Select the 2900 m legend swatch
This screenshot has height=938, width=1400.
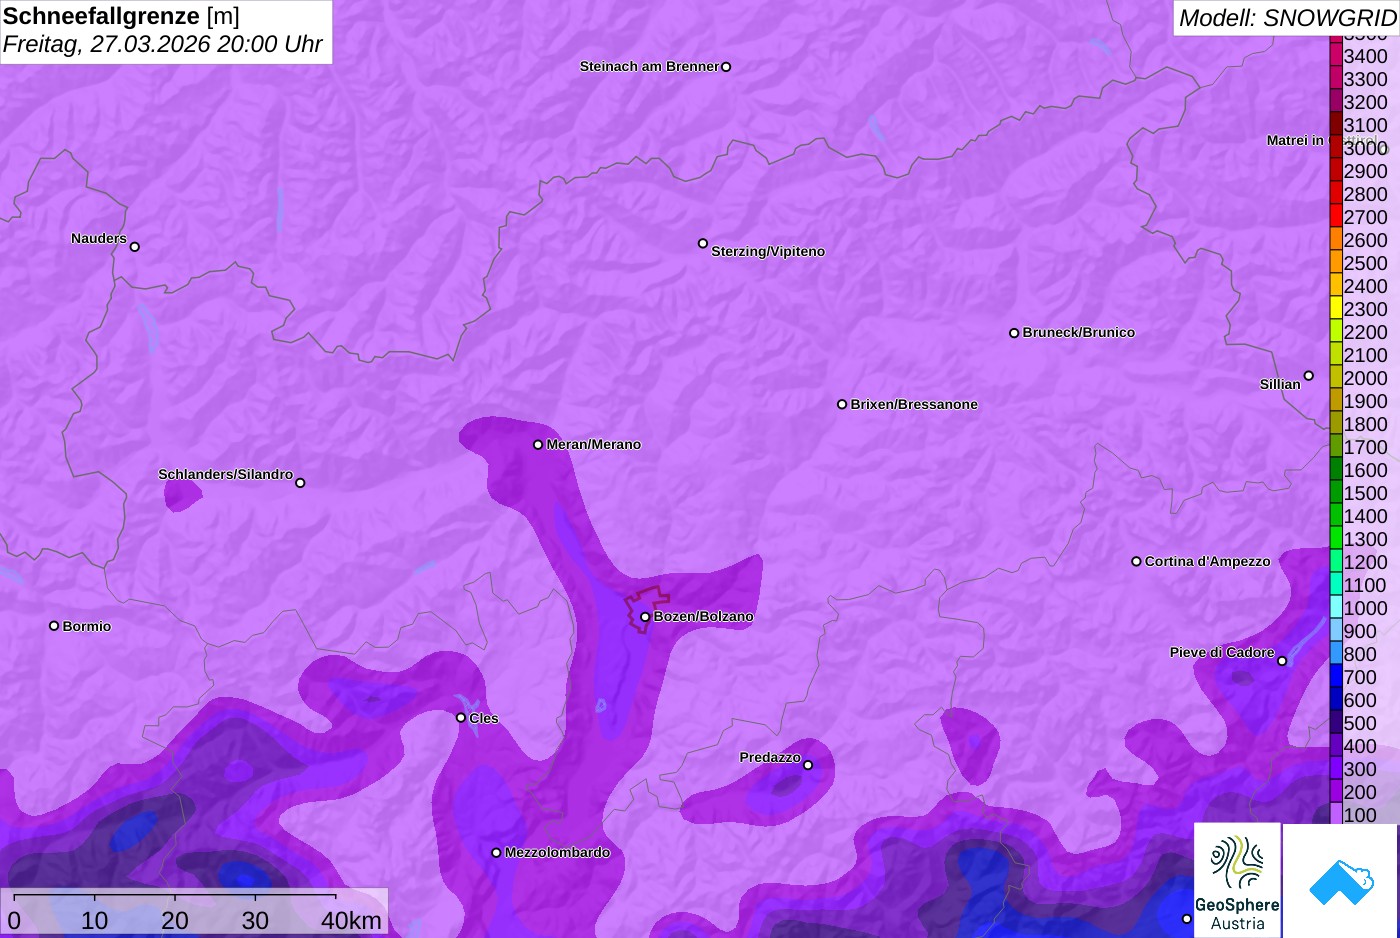(x=1336, y=170)
